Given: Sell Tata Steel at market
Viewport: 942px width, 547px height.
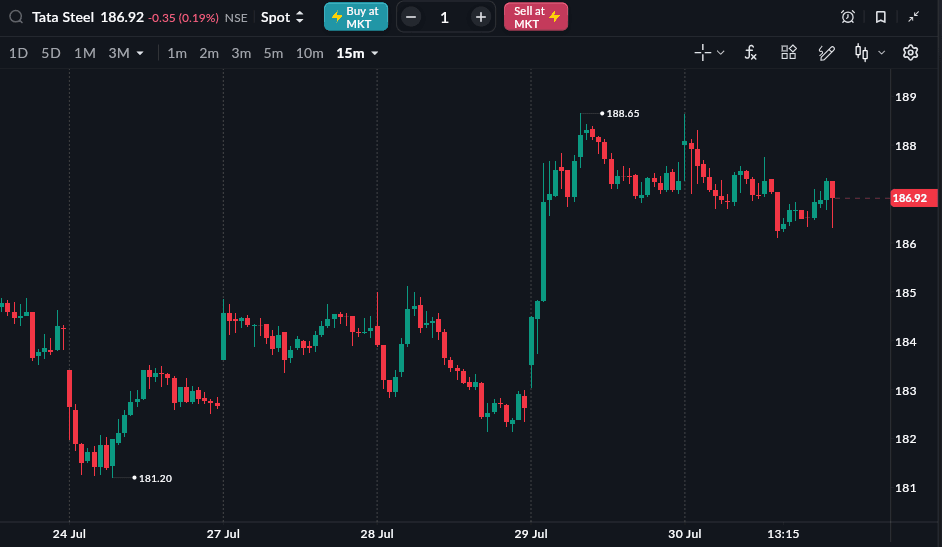Looking at the screenshot, I should pos(536,17).
